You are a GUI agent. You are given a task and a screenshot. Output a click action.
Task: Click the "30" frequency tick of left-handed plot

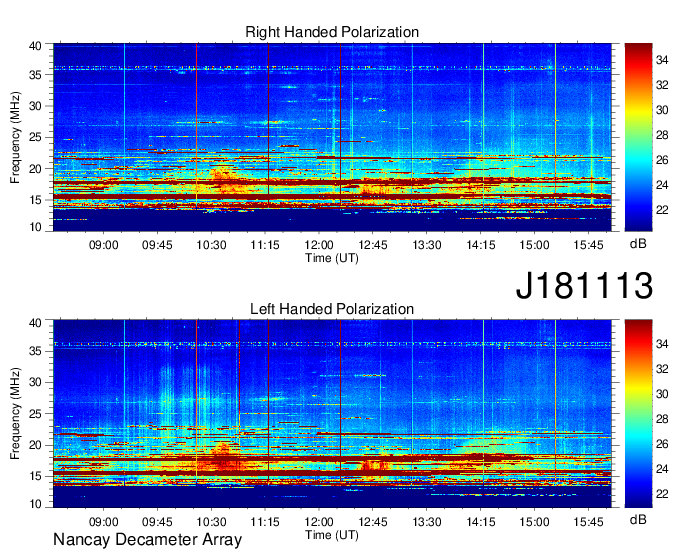35,382
